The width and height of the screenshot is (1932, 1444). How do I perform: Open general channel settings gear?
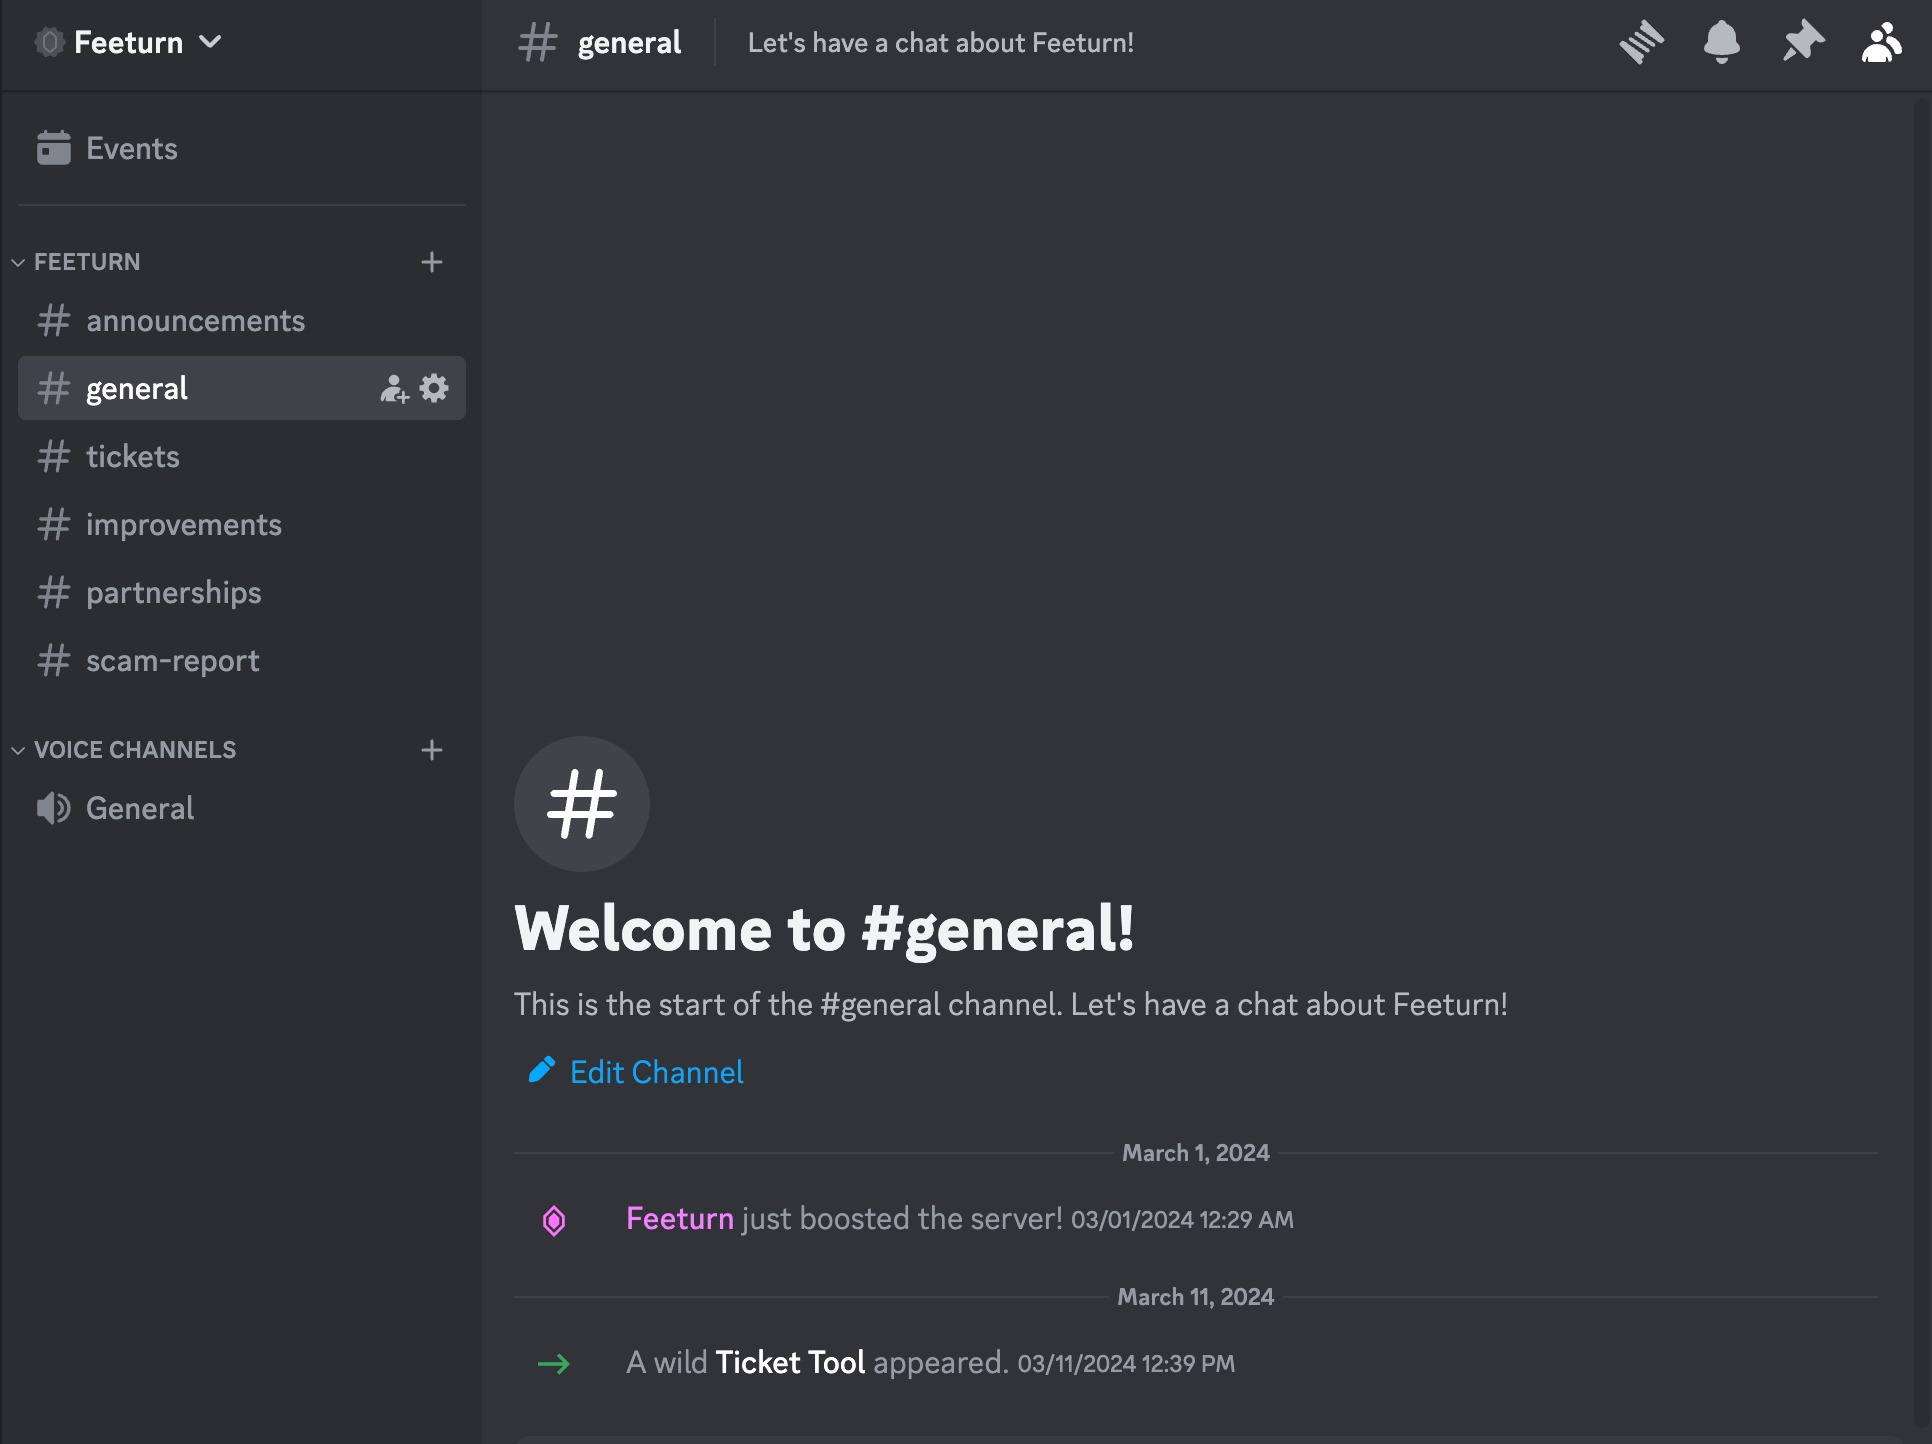point(434,388)
